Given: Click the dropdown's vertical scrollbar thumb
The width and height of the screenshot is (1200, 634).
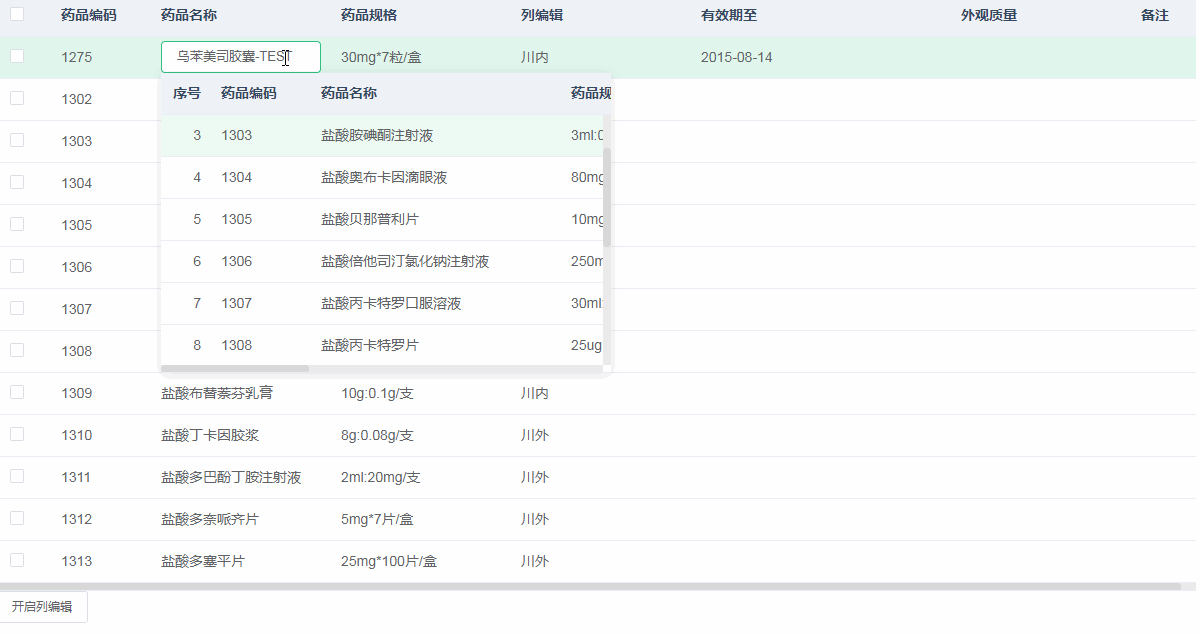Looking at the screenshot, I should (x=607, y=196).
